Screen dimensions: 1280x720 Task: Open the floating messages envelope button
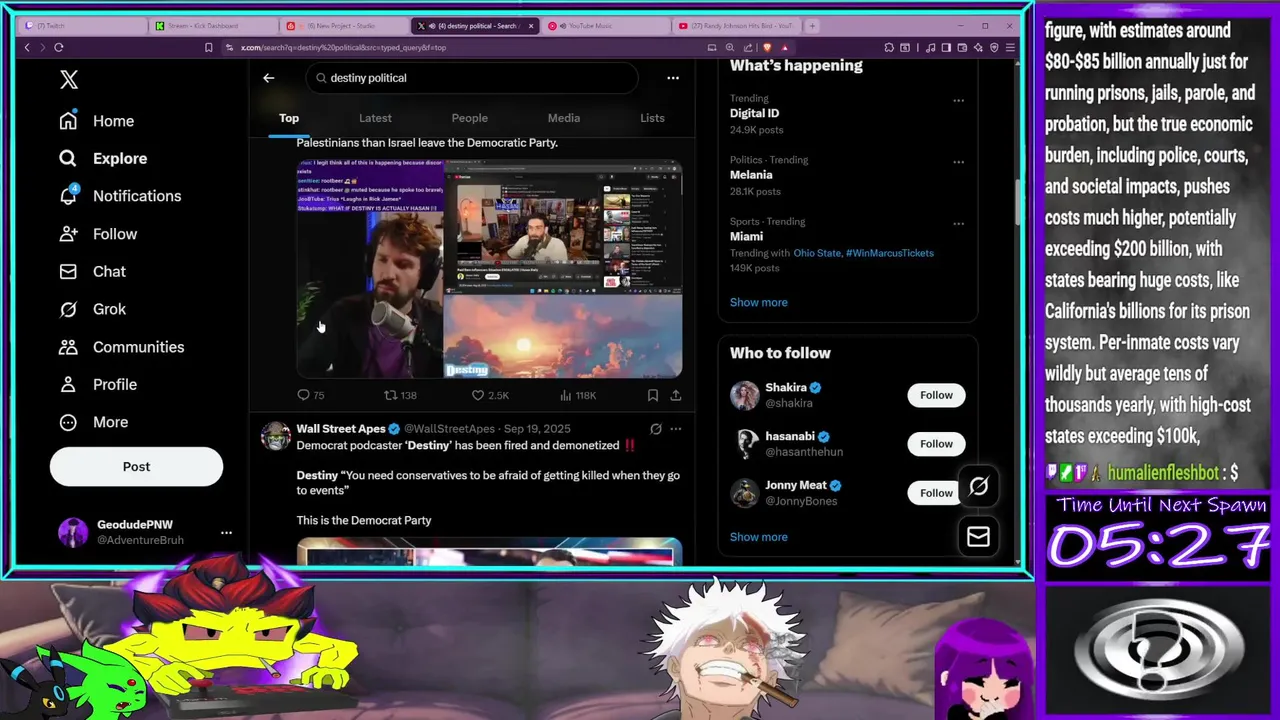coord(978,537)
